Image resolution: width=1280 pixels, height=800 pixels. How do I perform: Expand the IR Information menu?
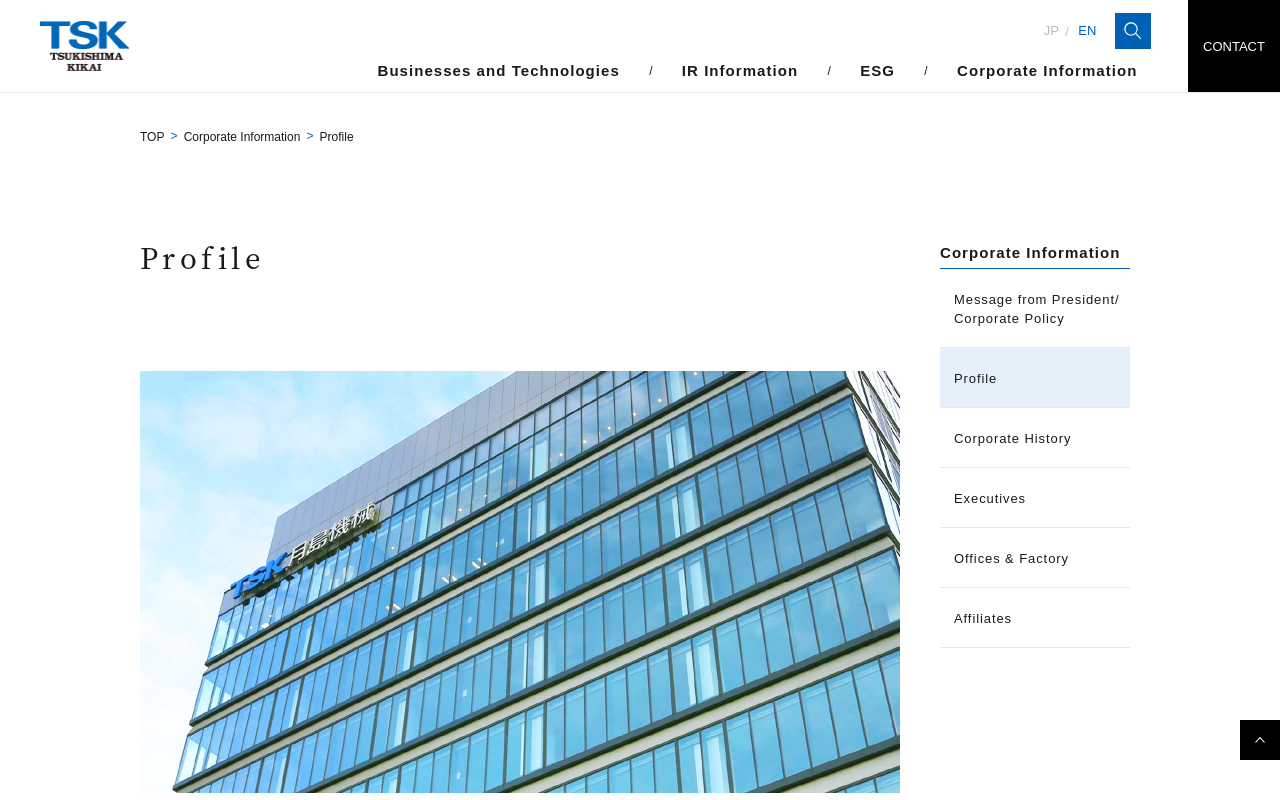[739, 71]
